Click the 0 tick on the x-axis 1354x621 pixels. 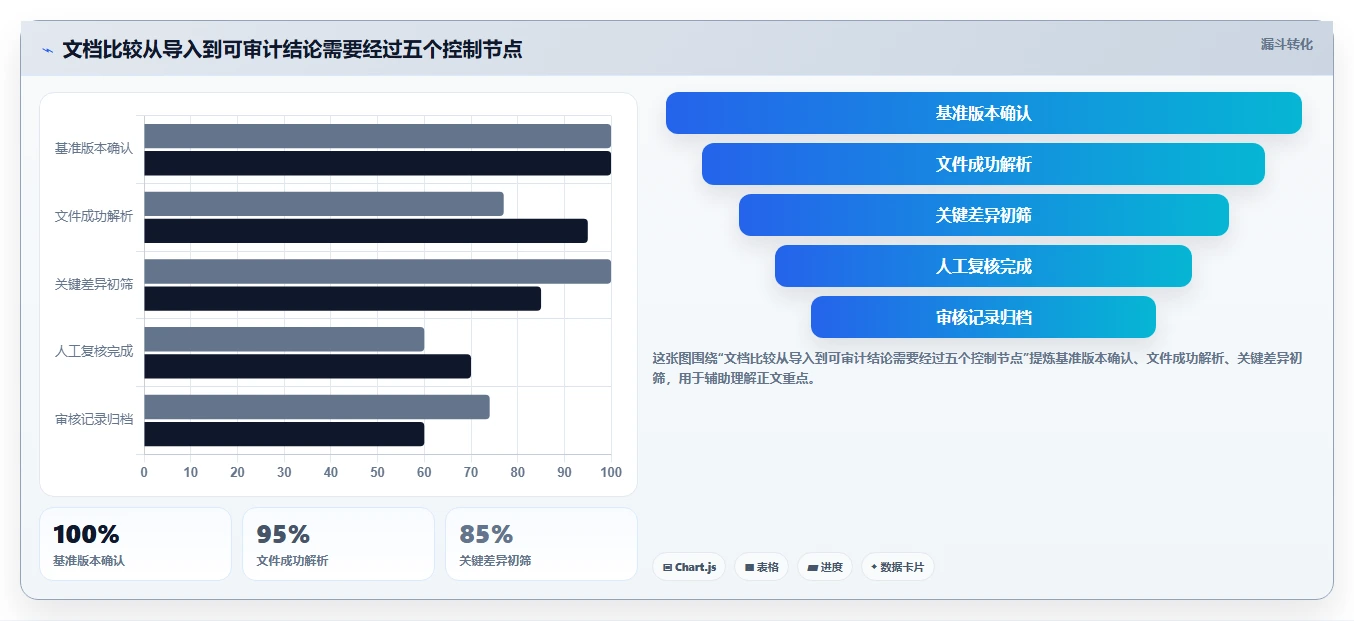144,472
